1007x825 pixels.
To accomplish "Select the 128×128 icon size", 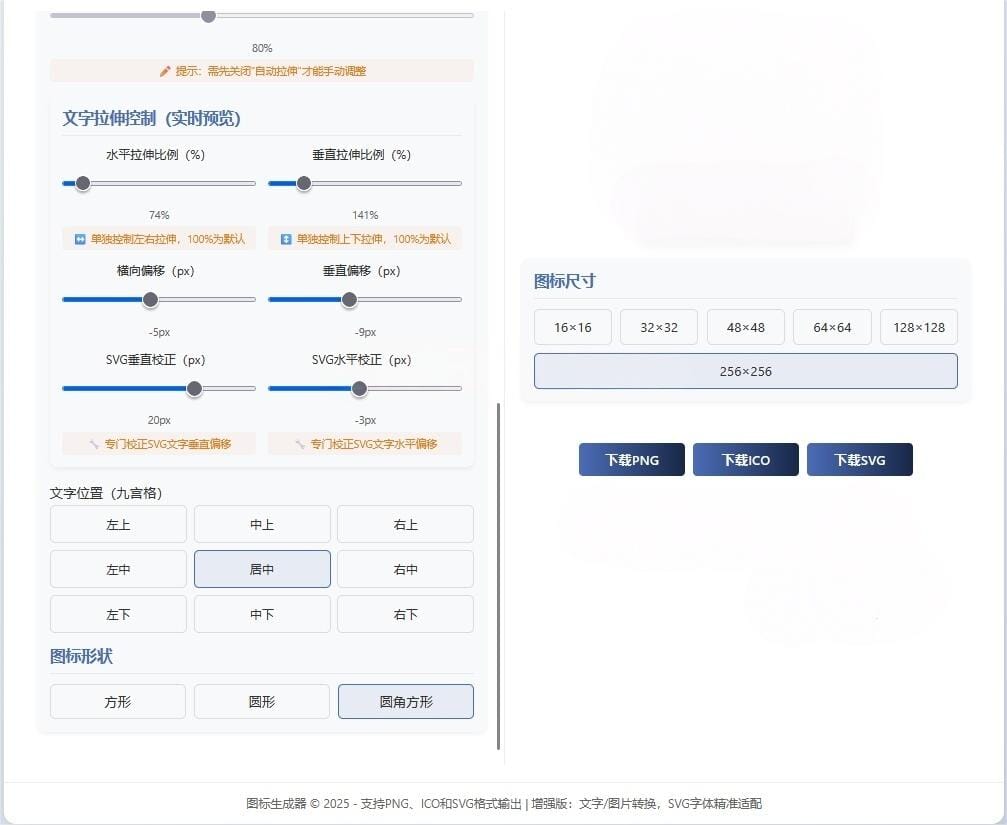I will pyautogui.click(x=918, y=326).
